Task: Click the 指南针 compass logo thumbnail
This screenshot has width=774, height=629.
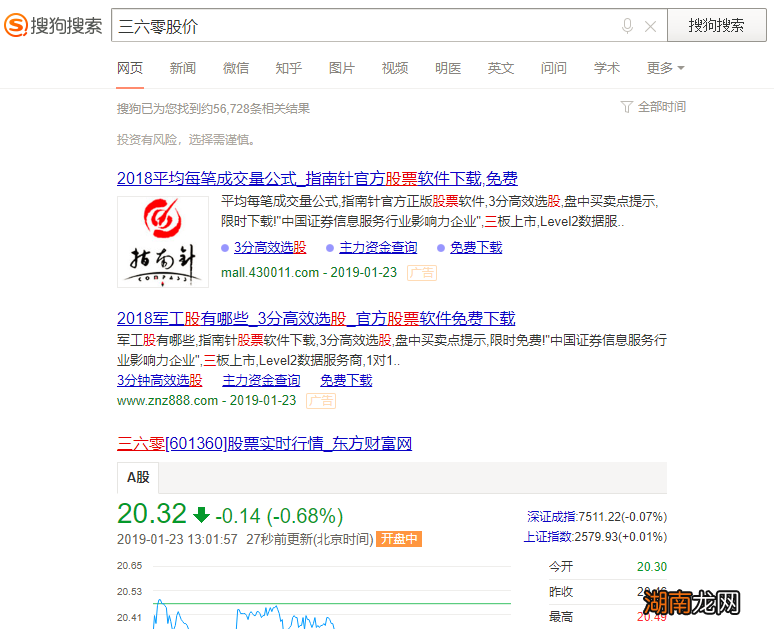Action: click(x=163, y=242)
